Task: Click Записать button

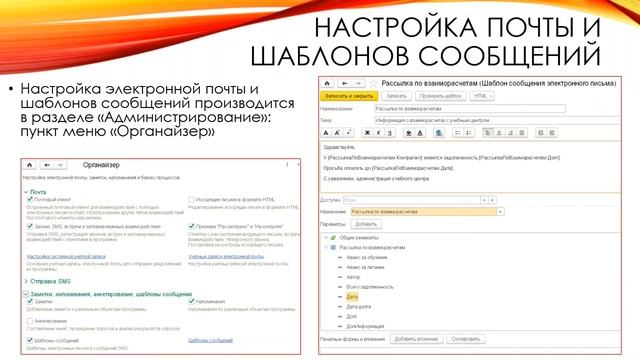Action: 396,96
